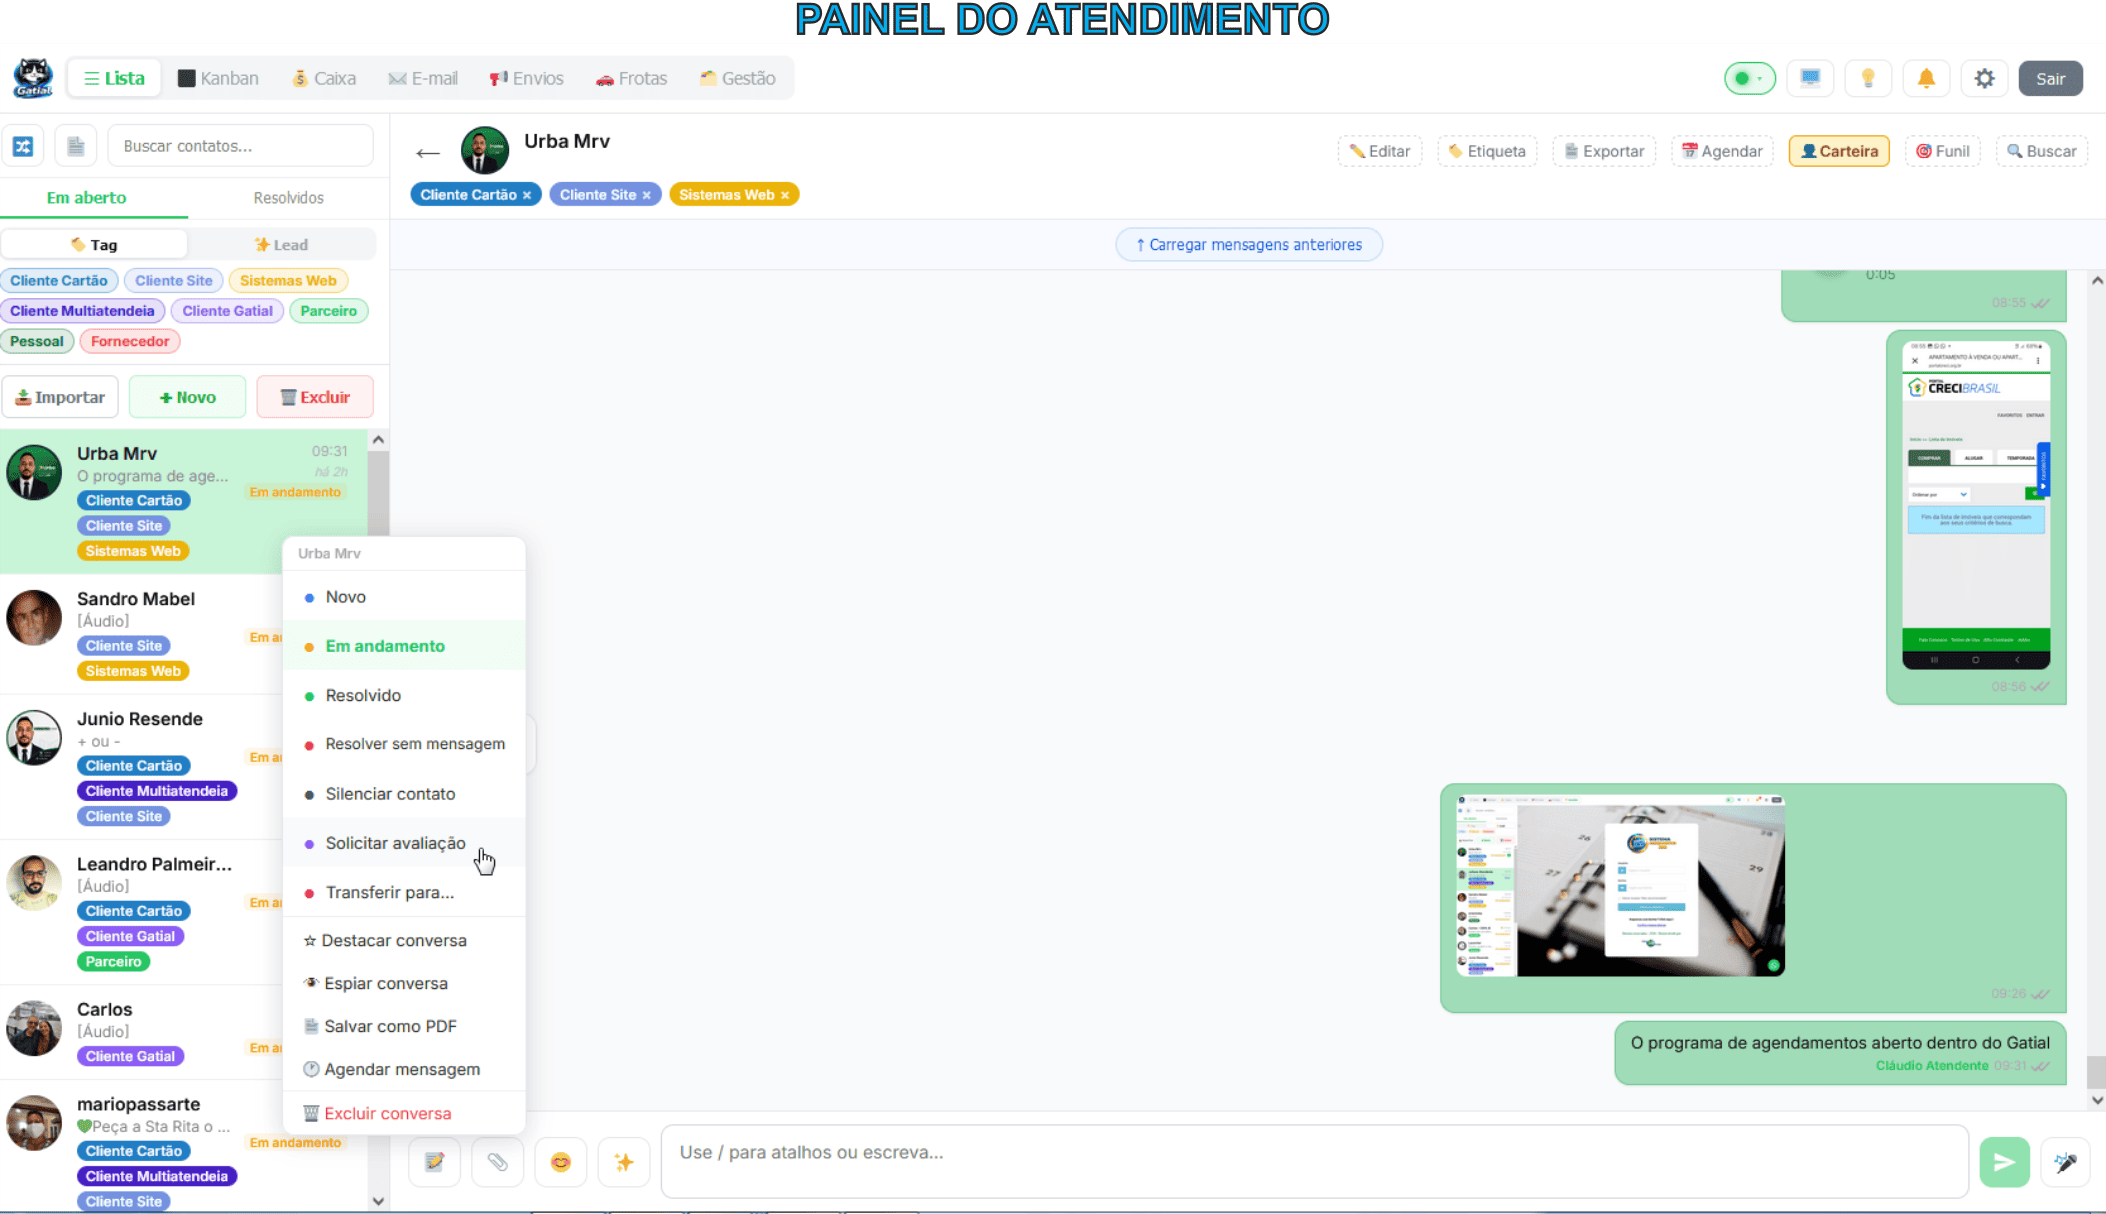Choose Em andamento in context menu
The width and height of the screenshot is (2106, 1214).
pyautogui.click(x=404, y=646)
